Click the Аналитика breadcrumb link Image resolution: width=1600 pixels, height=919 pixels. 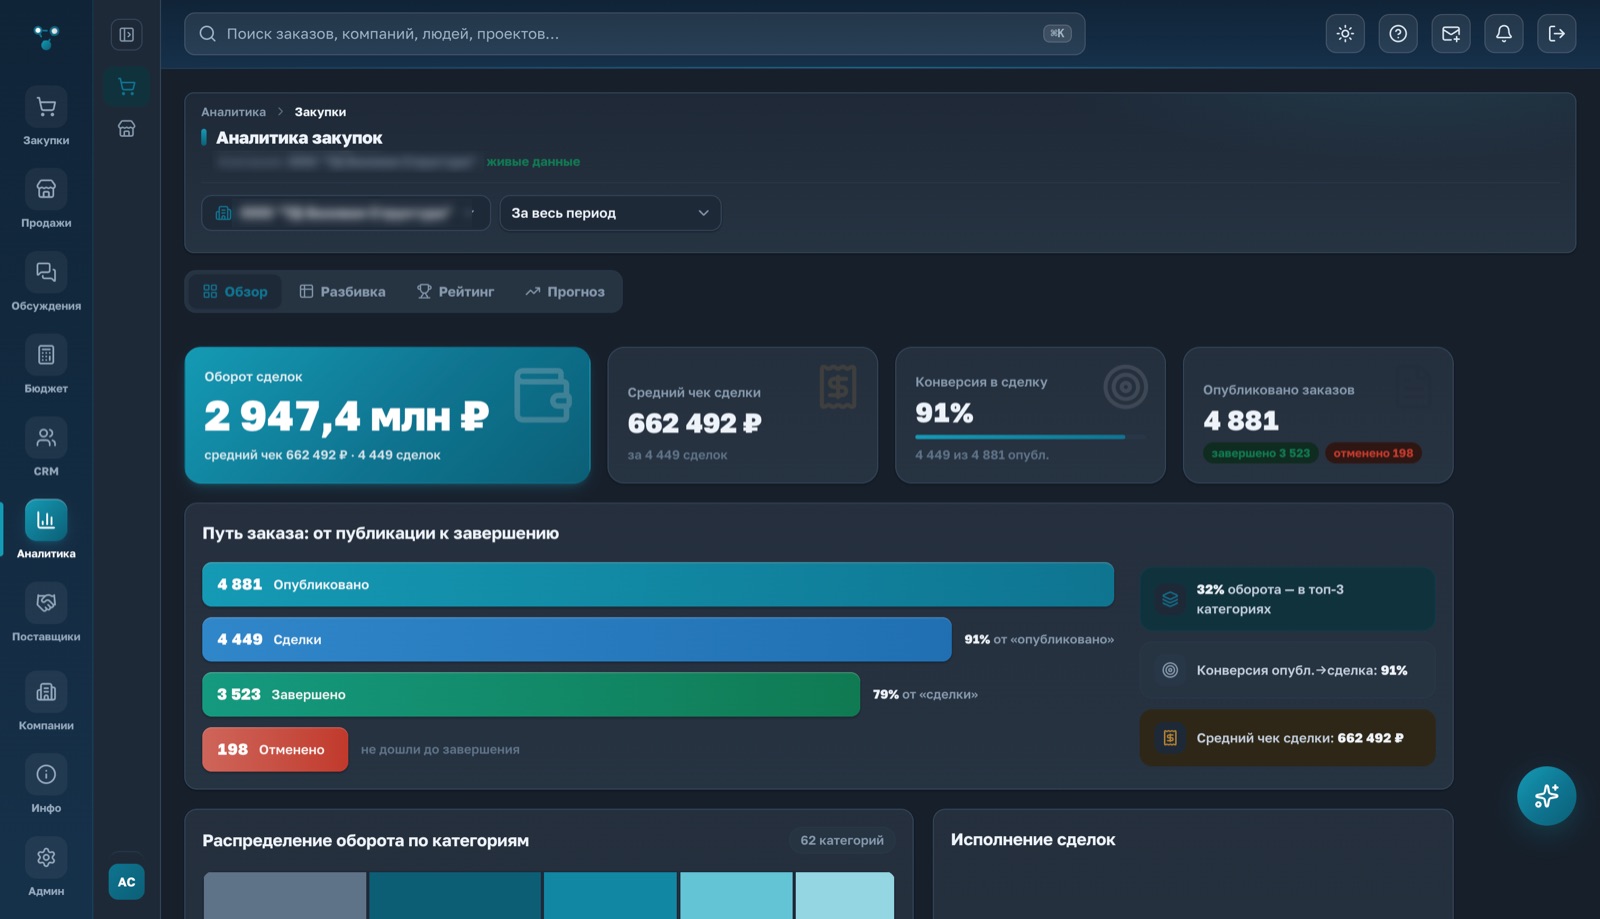pyautogui.click(x=233, y=112)
